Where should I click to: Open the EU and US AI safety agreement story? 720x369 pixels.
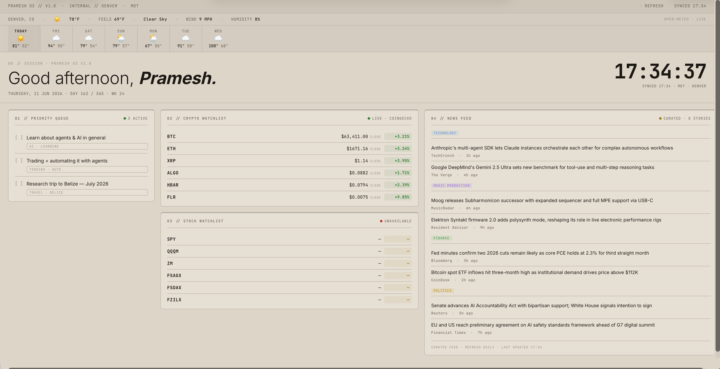click(543, 325)
